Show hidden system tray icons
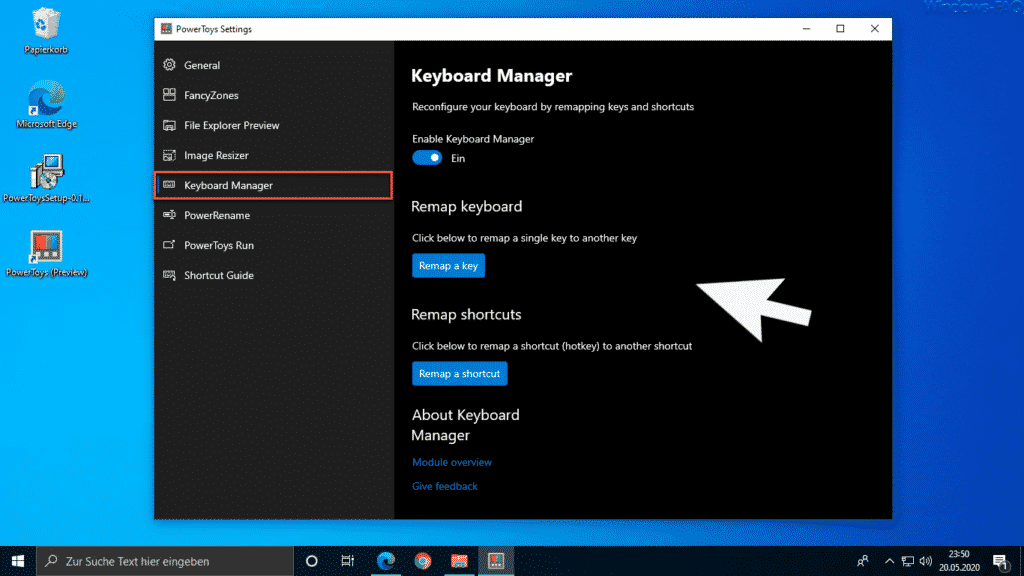The width and height of the screenshot is (1024, 576). pyautogui.click(x=889, y=561)
